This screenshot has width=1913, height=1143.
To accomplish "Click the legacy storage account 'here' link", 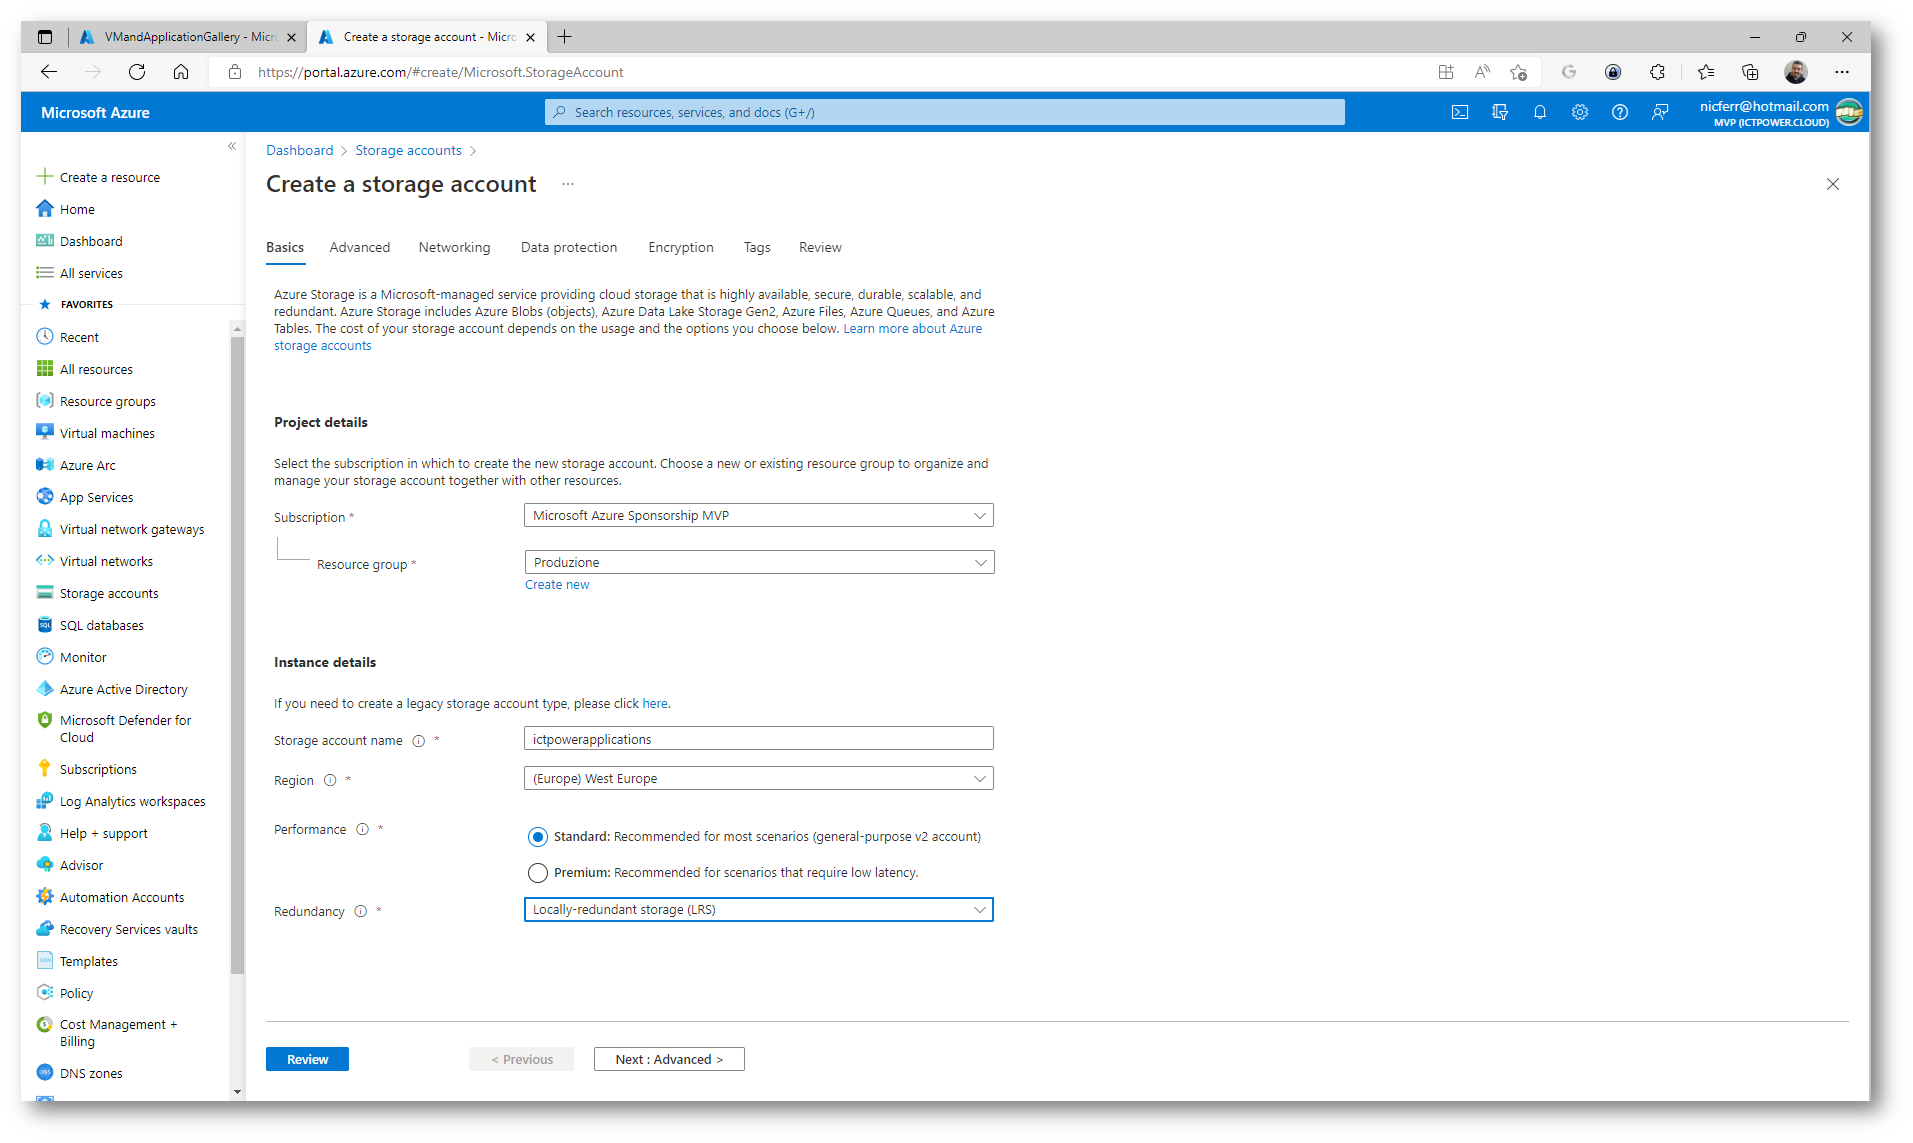I will click(x=655, y=704).
